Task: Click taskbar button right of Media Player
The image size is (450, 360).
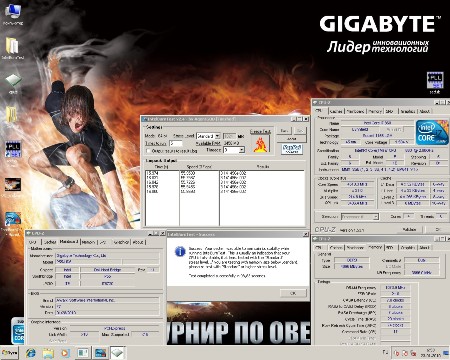Action: [x=82, y=353]
